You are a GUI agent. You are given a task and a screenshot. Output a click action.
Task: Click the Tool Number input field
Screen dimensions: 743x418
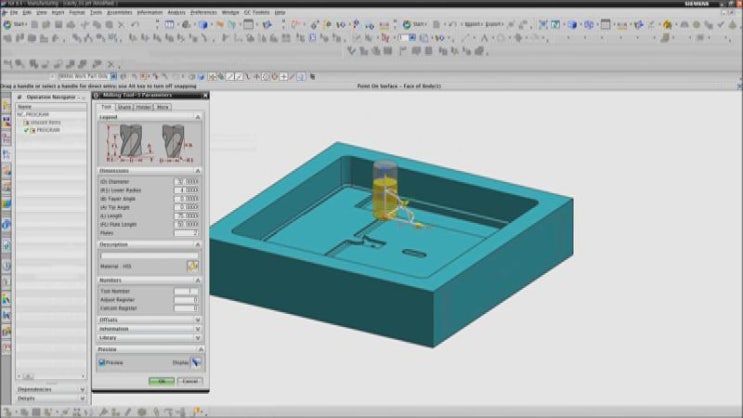coord(186,291)
